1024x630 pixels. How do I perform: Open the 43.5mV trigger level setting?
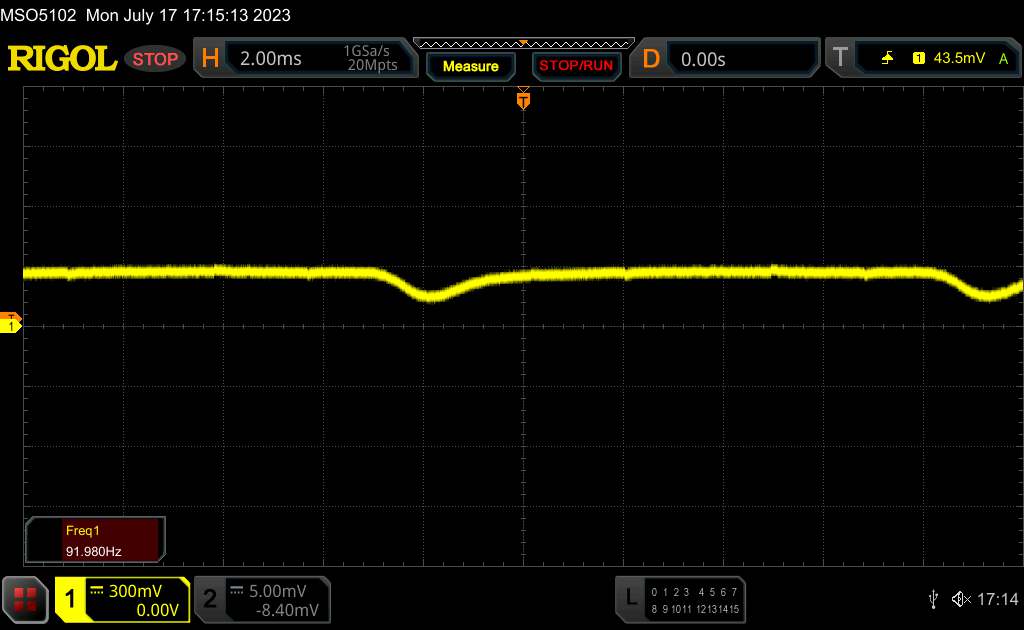pyautogui.click(x=957, y=59)
